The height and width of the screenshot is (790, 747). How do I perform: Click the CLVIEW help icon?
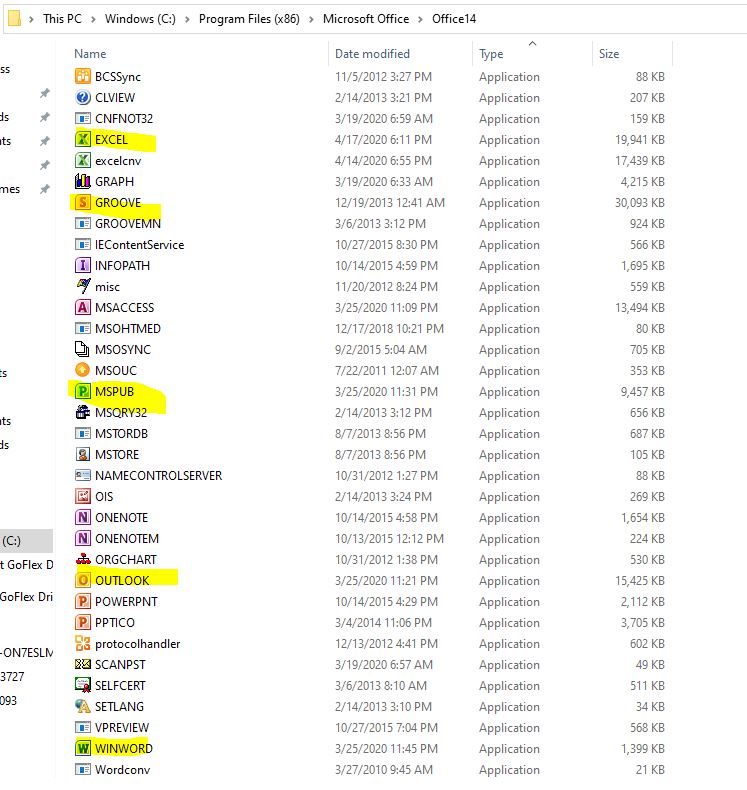pyautogui.click(x=83, y=98)
